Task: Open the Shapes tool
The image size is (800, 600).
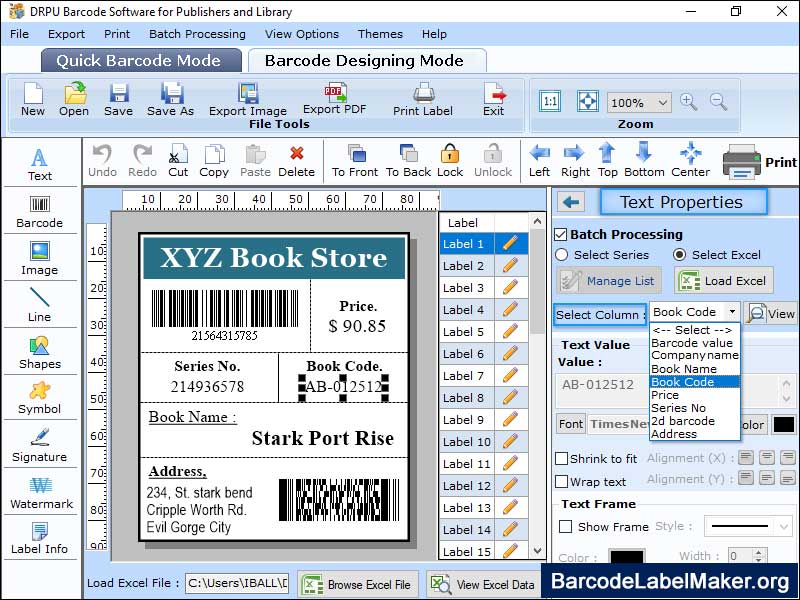Action: (39, 352)
